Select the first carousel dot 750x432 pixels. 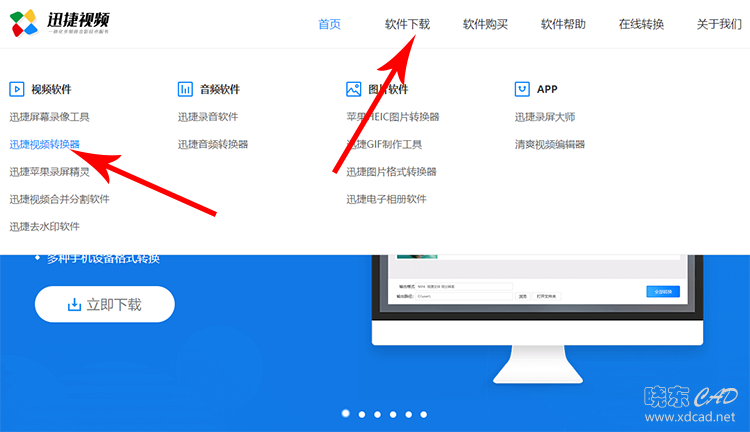pos(345,413)
